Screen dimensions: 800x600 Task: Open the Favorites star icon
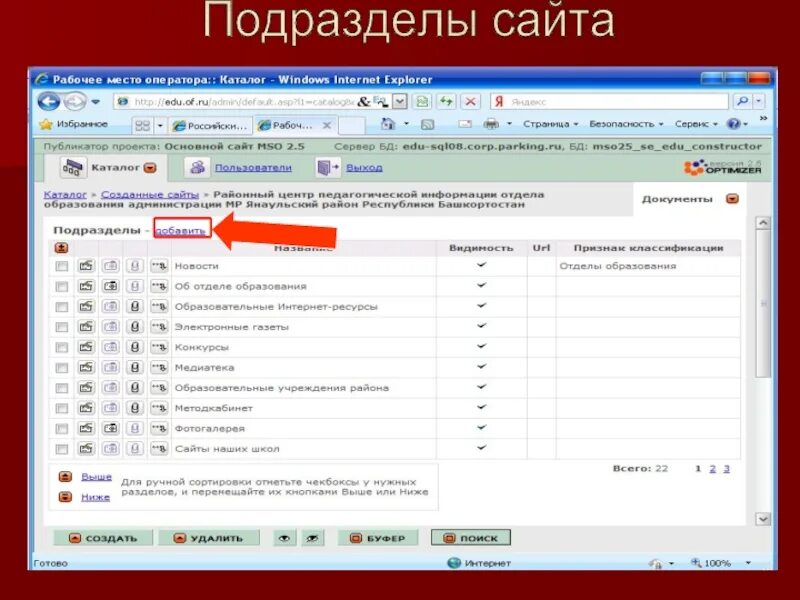pos(46,124)
